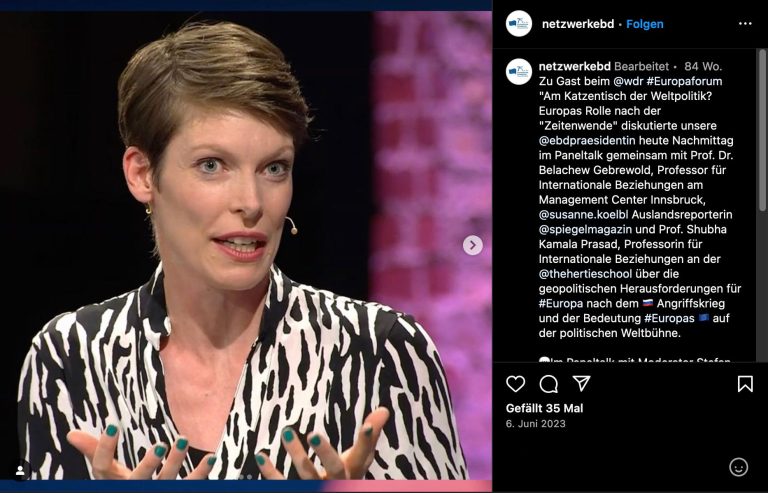Screen dimensions: 768x493
Task: Open netzwerkebd username in post header
Action: (577, 24)
